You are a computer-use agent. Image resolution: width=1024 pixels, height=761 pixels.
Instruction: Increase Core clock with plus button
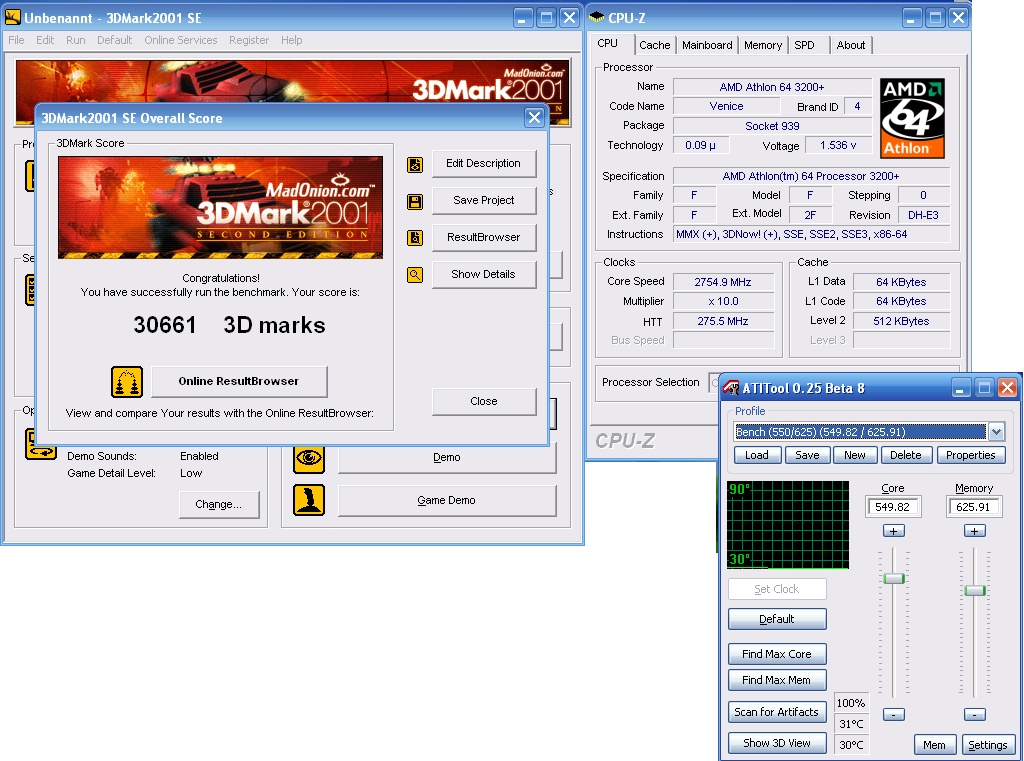coord(893,531)
